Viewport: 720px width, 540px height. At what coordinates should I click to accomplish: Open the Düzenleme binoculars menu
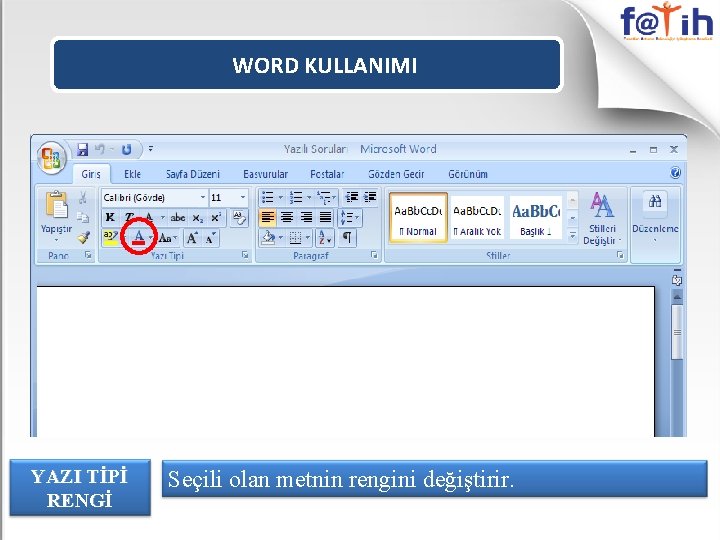pos(655,216)
